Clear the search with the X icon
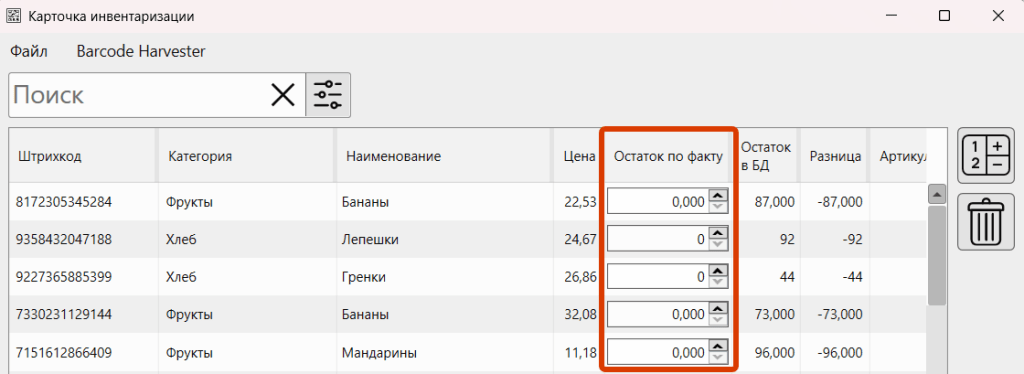The height and width of the screenshot is (374, 1024). (283, 95)
